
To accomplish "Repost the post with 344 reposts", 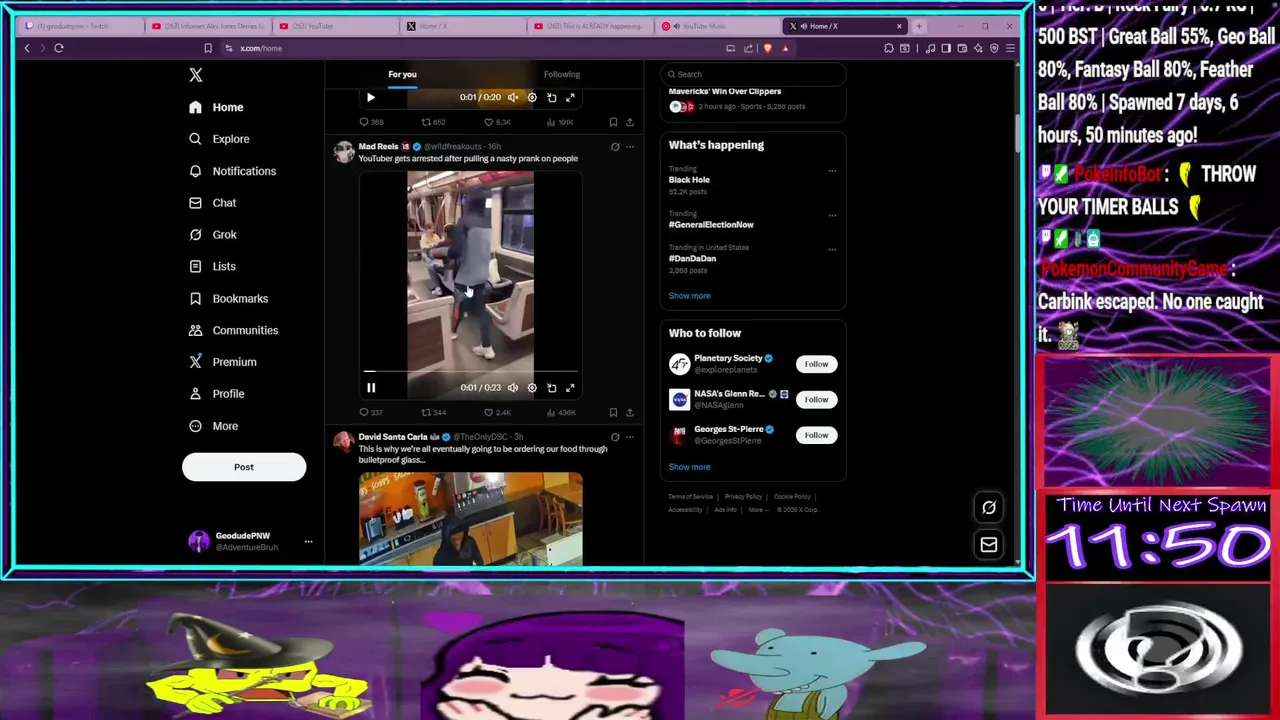I will (x=433, y=412).
